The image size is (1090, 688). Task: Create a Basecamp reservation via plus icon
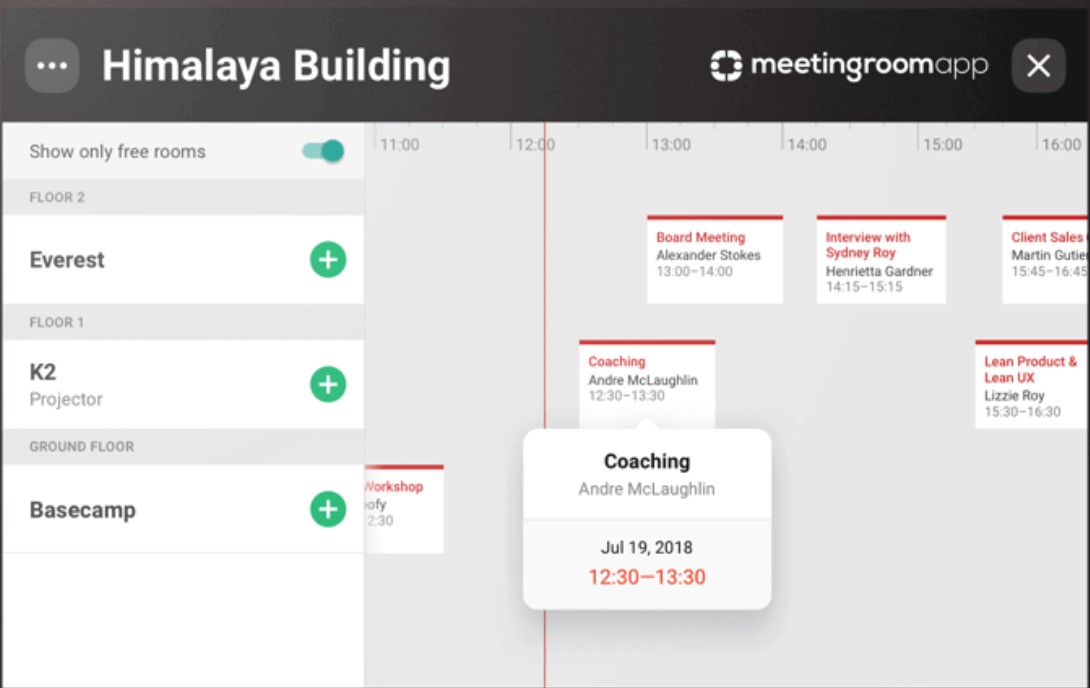[x=326, y=509]
